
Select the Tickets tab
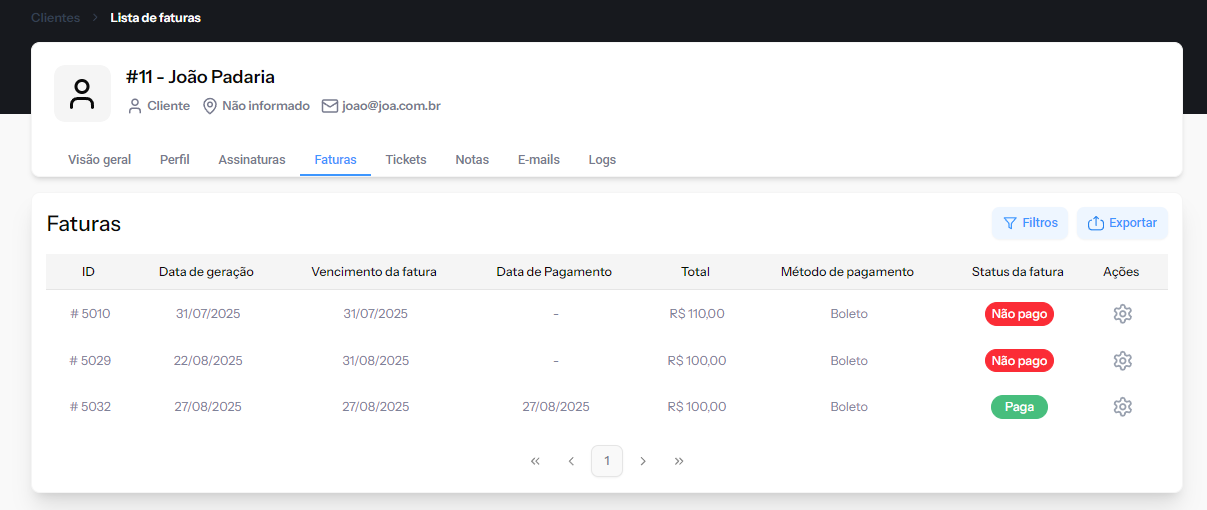(406, 160)
